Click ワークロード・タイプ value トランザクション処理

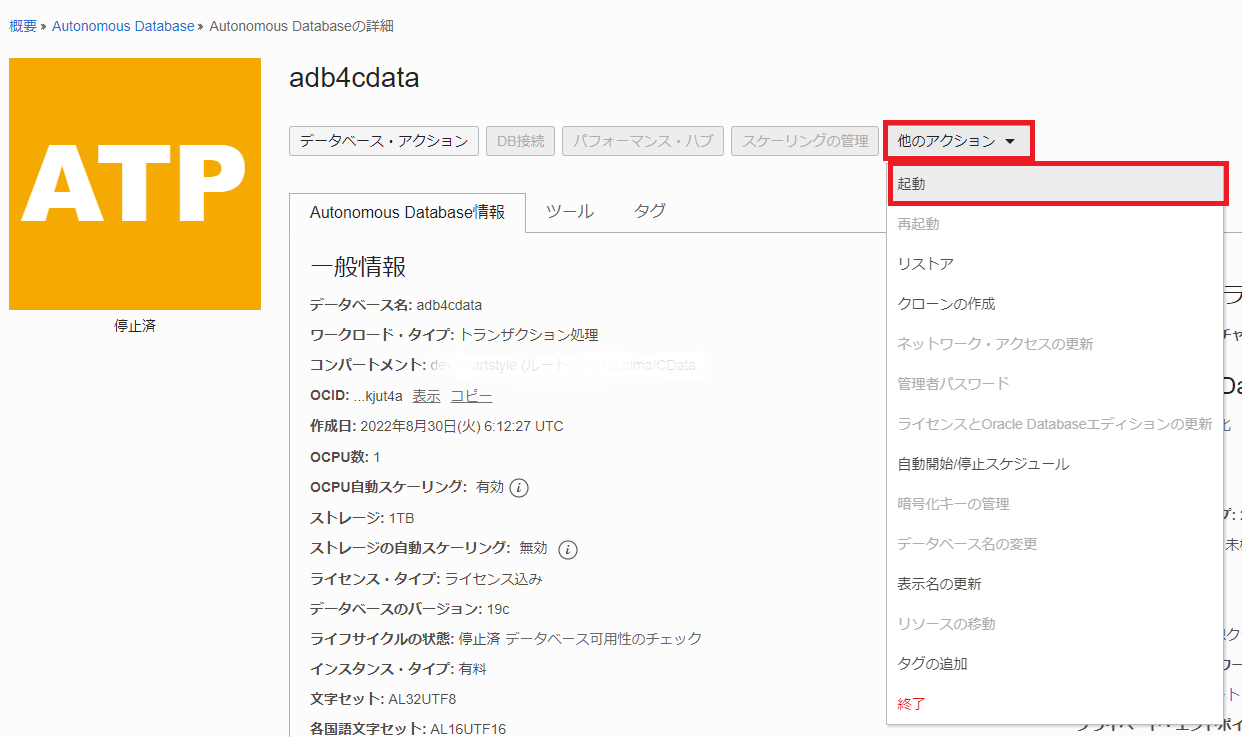point(529,335)
